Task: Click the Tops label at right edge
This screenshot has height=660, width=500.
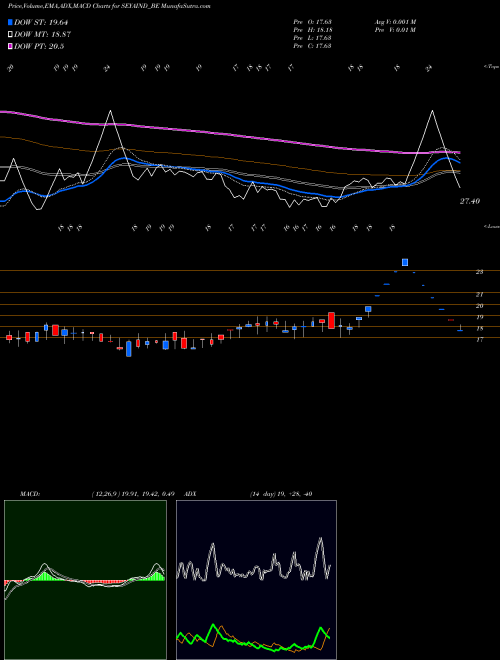Action: click(x=492, y=67)
